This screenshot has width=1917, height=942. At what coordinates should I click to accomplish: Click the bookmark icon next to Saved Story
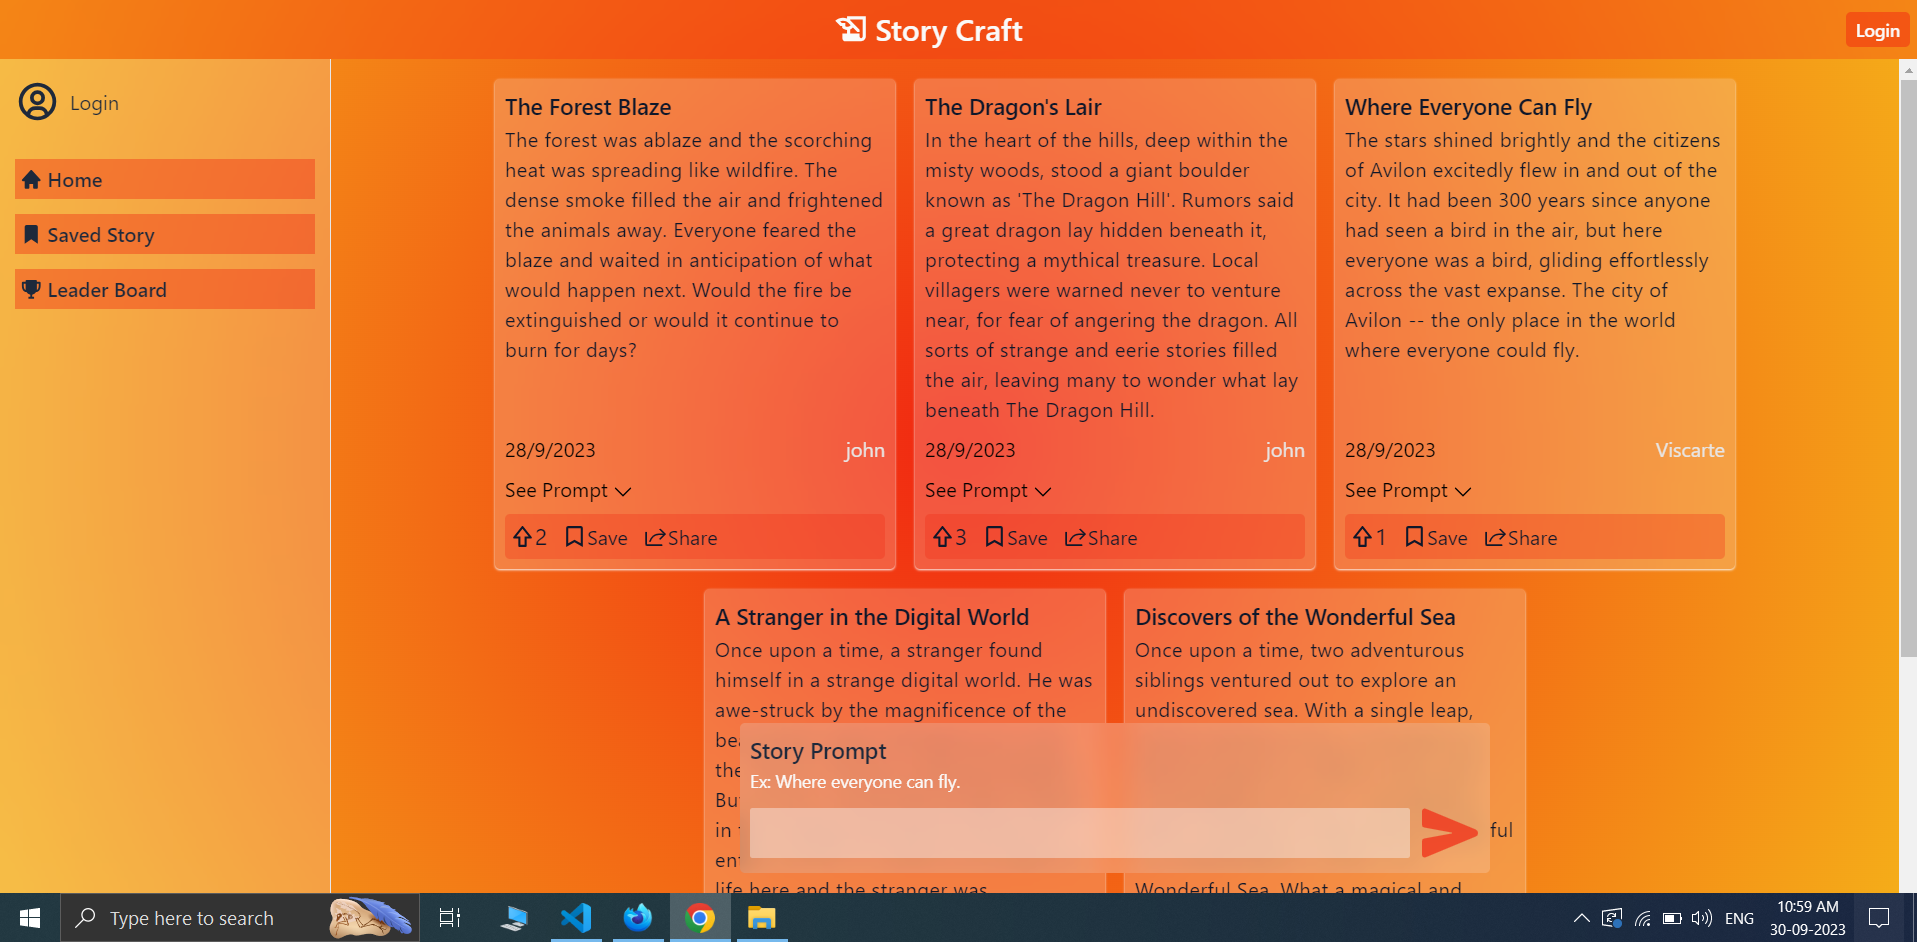tap(31, 234)
